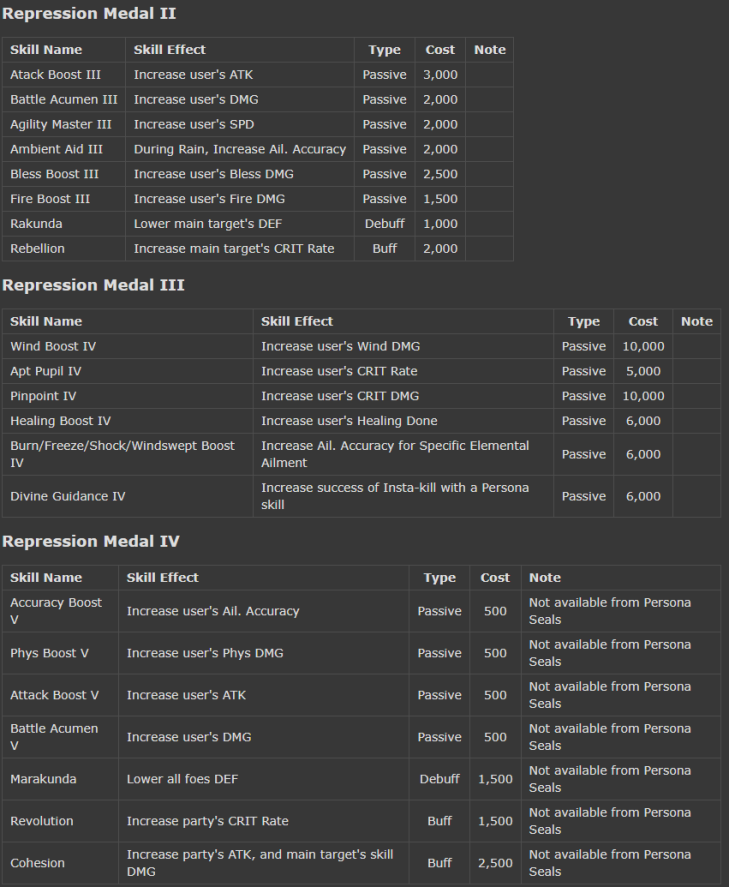Select the 'Buff' type in Cohesion row

point(439,863)
